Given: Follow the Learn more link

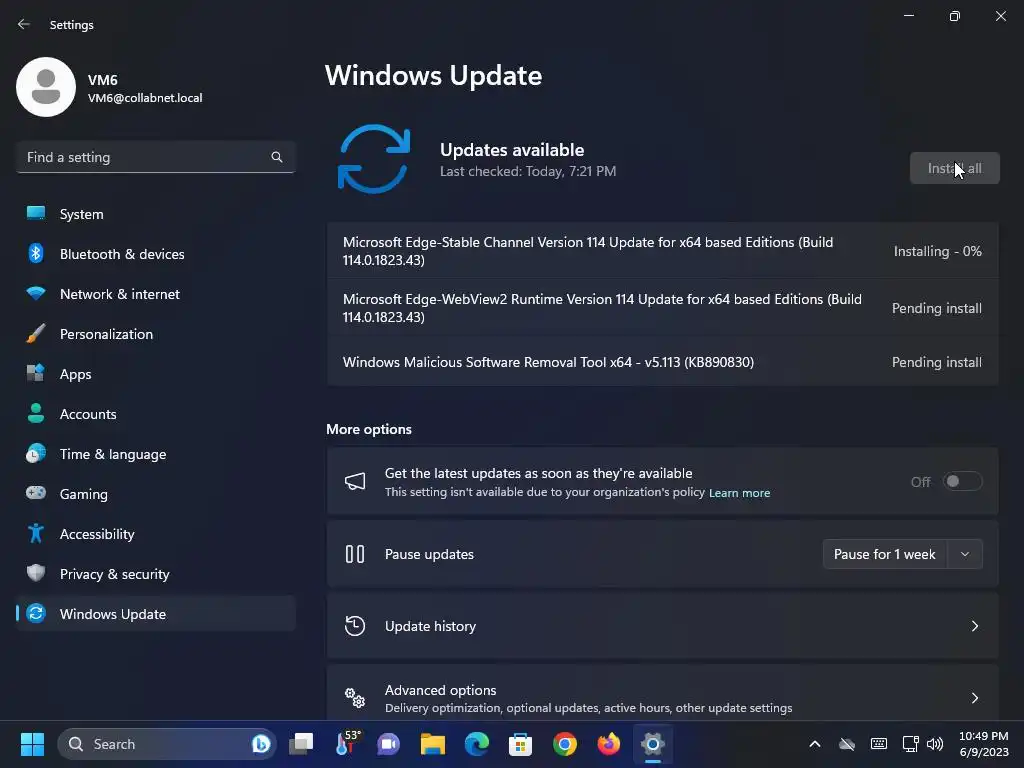Looking at the screenshot, I should click(x=739, y=493).
